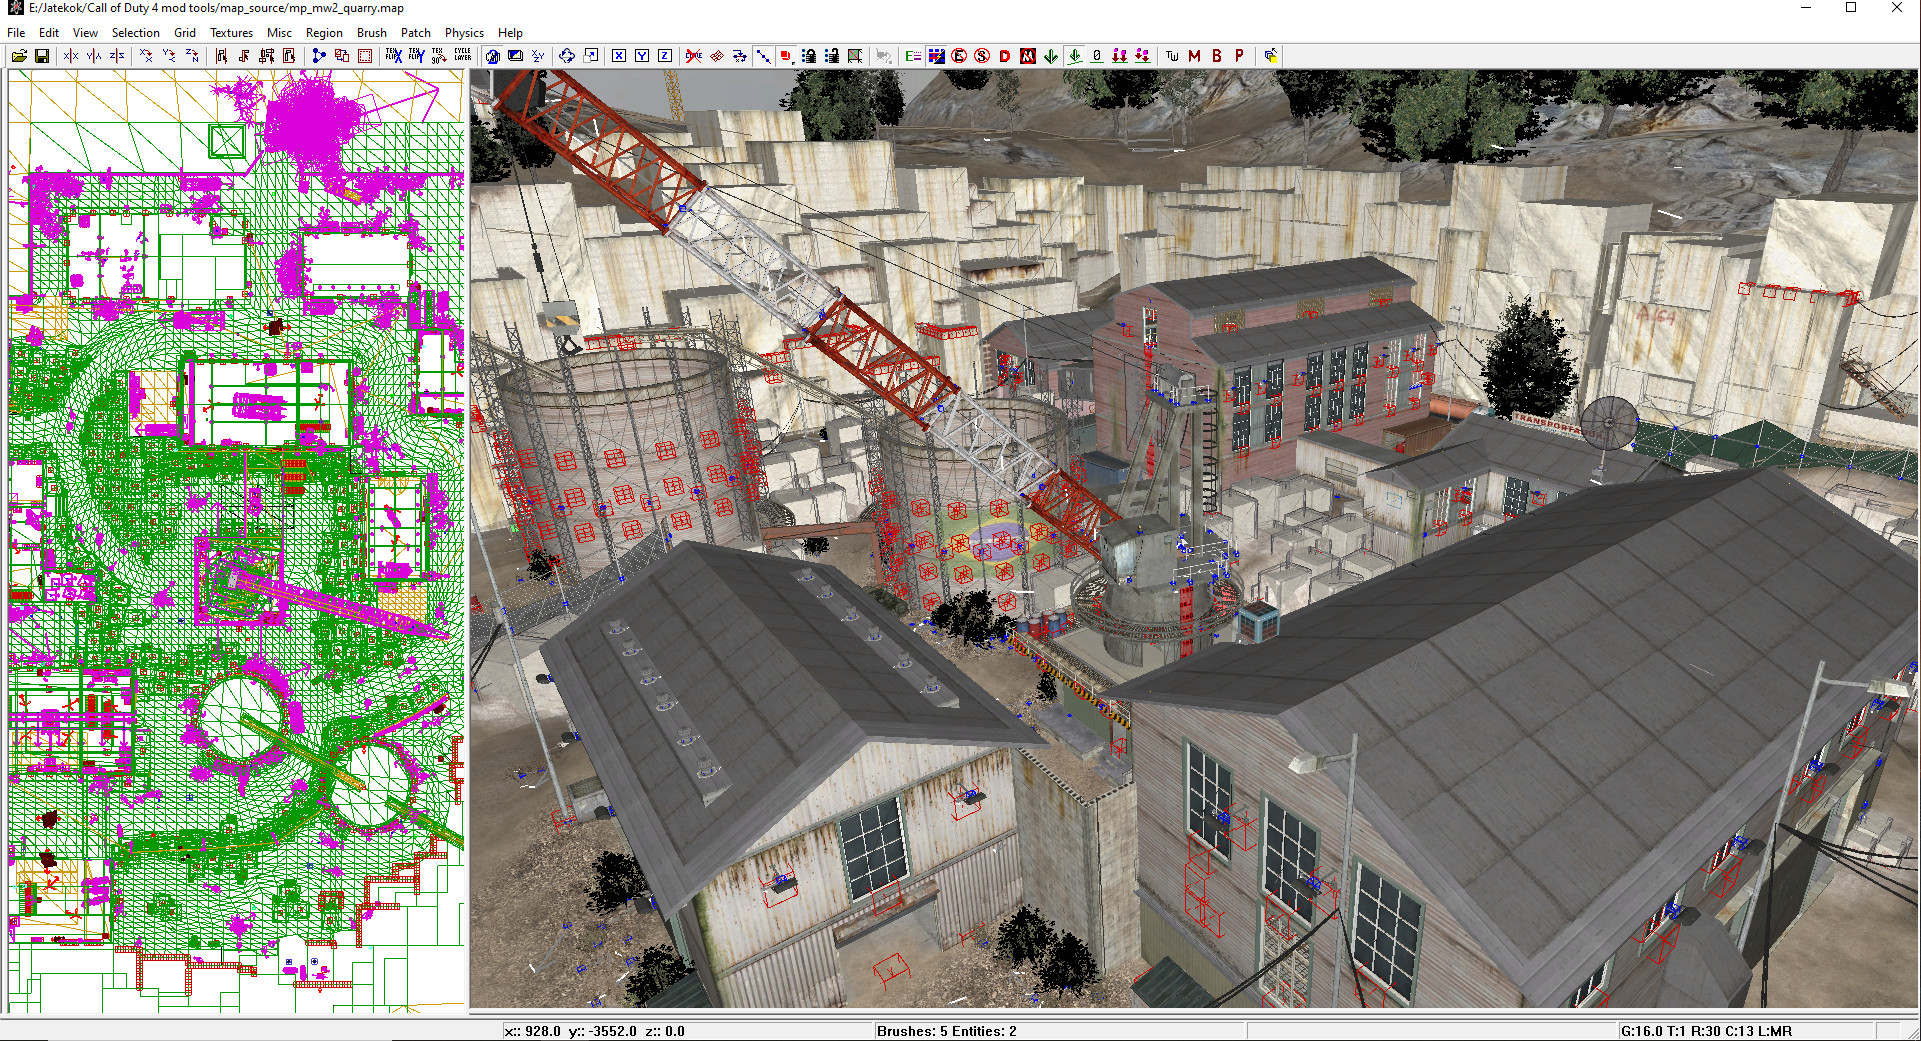Toggle the Z axis lock button

pyautogui.click(x=665, y=56)
